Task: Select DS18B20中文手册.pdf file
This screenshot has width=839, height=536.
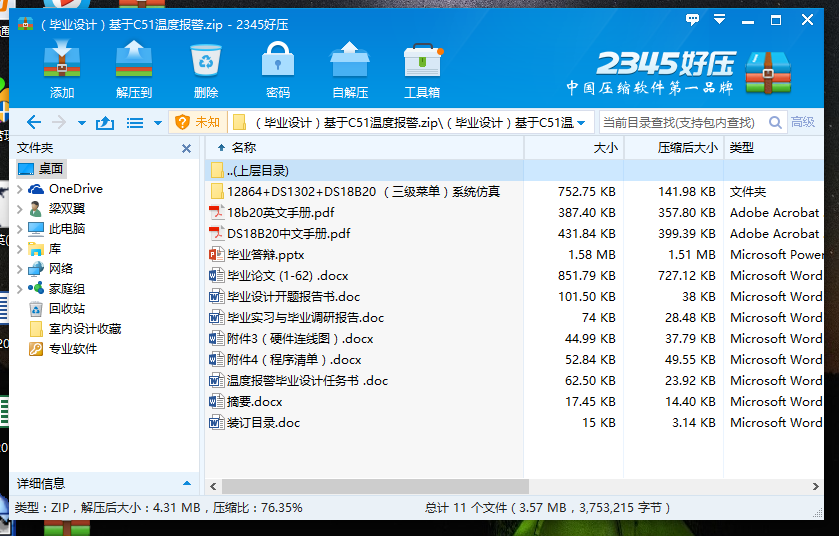Action: (x=514, y=234)
